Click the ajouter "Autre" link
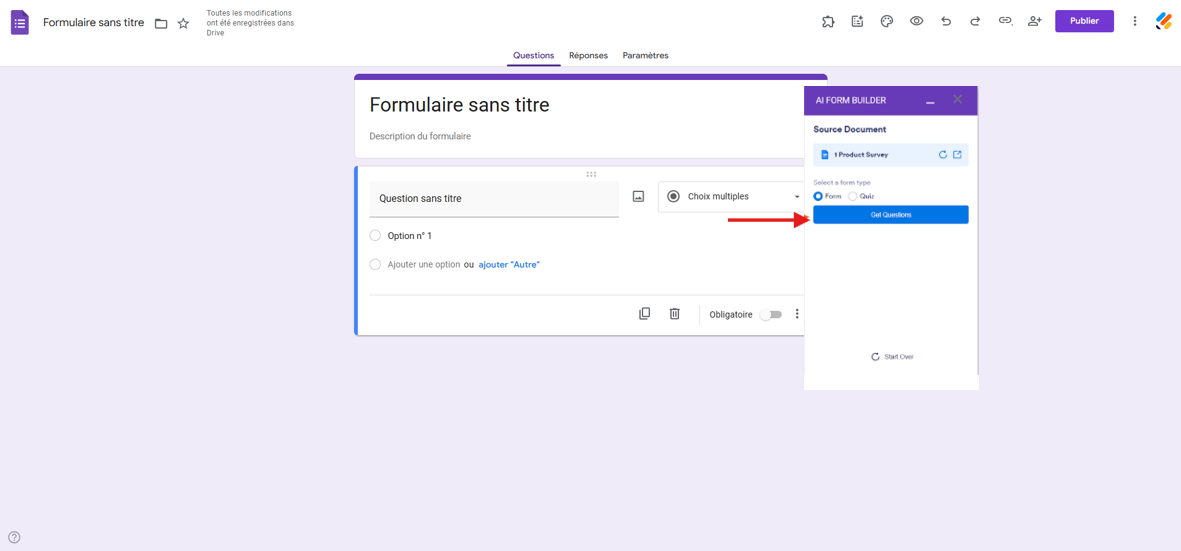1181x551 pixels. click(509, 265)
